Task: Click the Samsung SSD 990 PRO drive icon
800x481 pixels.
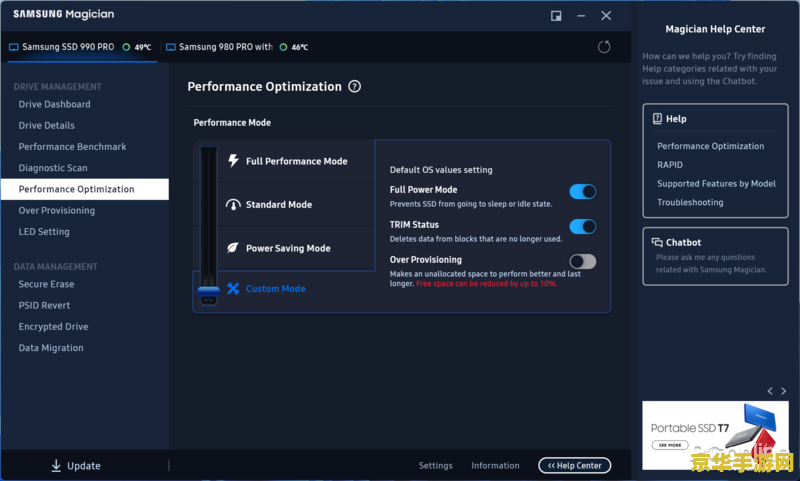Action: pos(14,47)
